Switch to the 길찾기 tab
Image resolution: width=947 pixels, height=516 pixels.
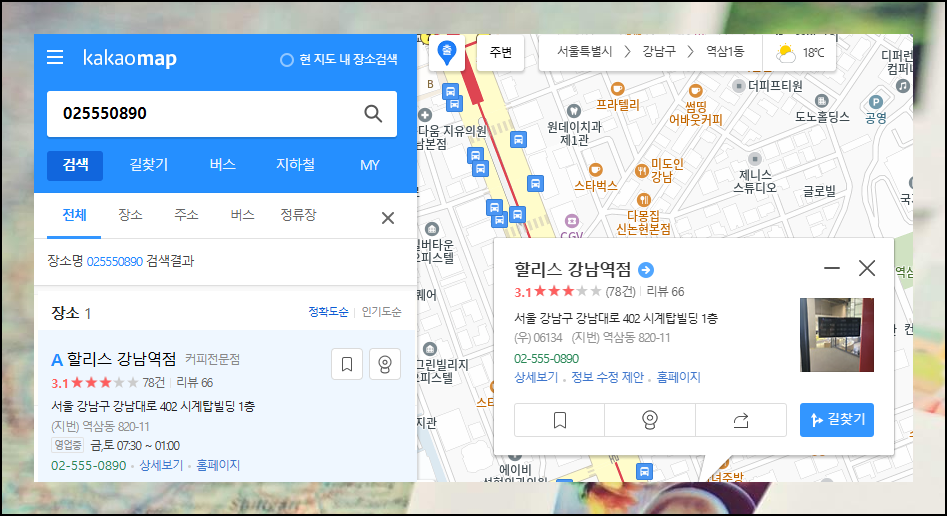point(149,165)
